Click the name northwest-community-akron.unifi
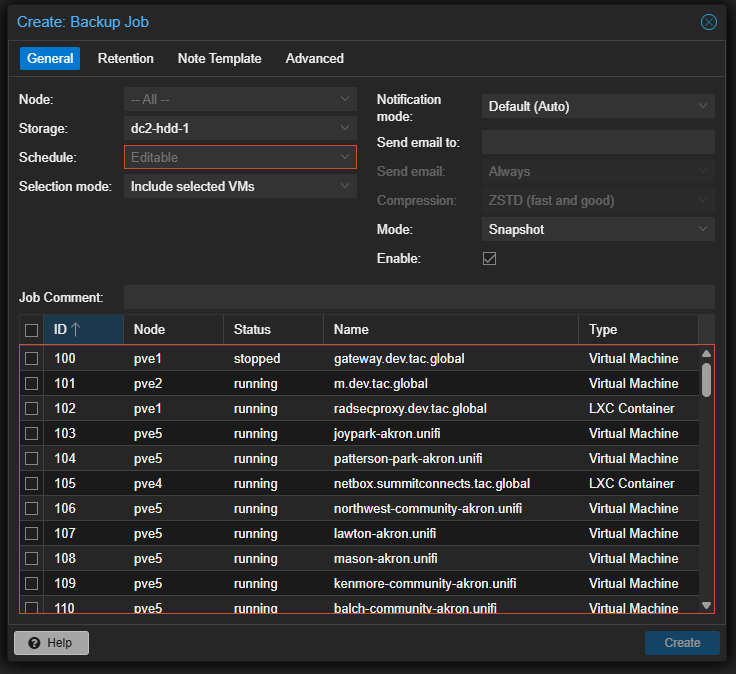Viewport: 736px width, 674px height. click(x=428, y=508)
